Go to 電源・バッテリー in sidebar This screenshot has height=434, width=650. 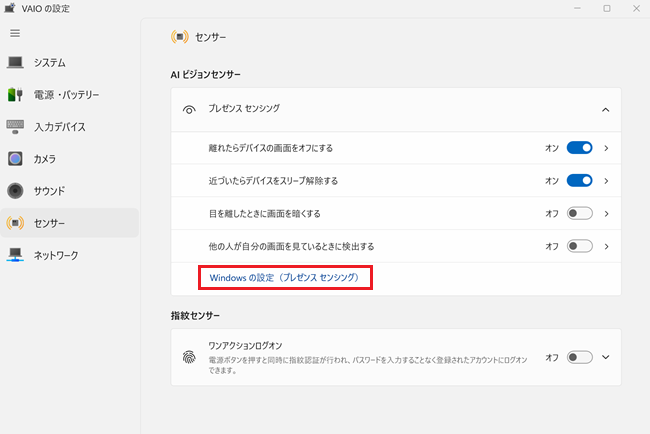[x=70, y=95]
